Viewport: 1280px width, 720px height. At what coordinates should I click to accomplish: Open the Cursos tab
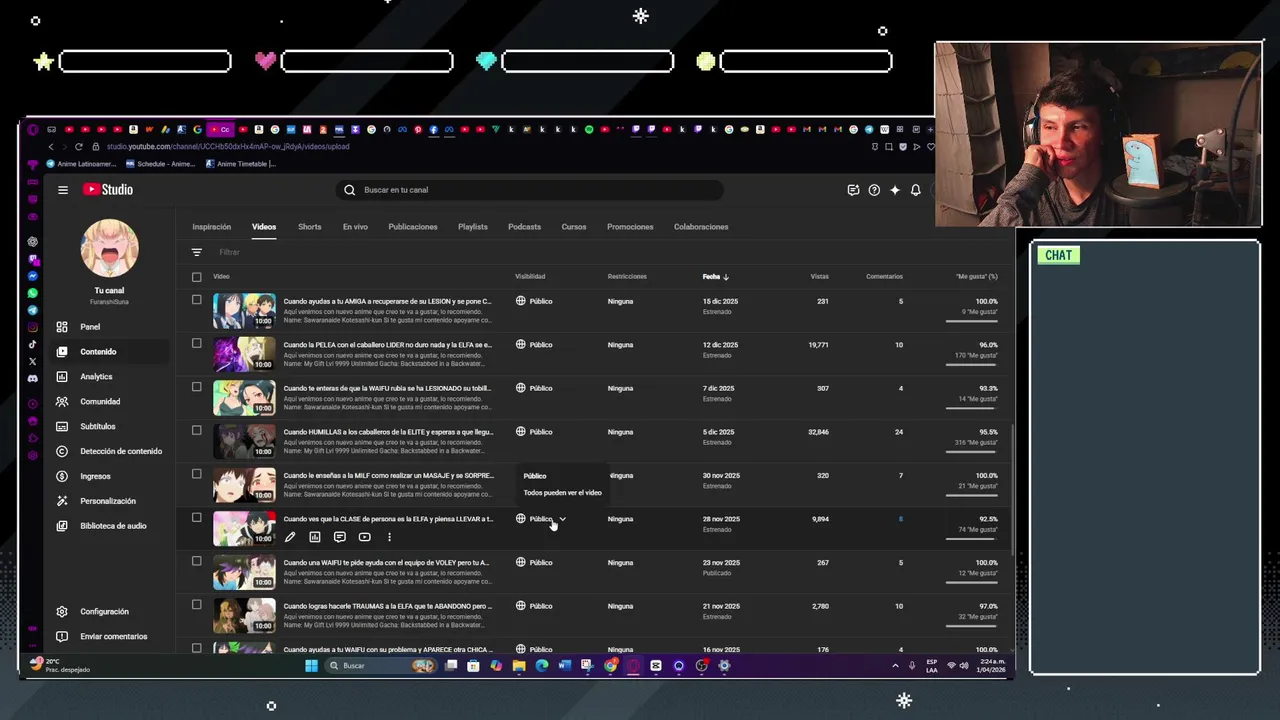574,227
